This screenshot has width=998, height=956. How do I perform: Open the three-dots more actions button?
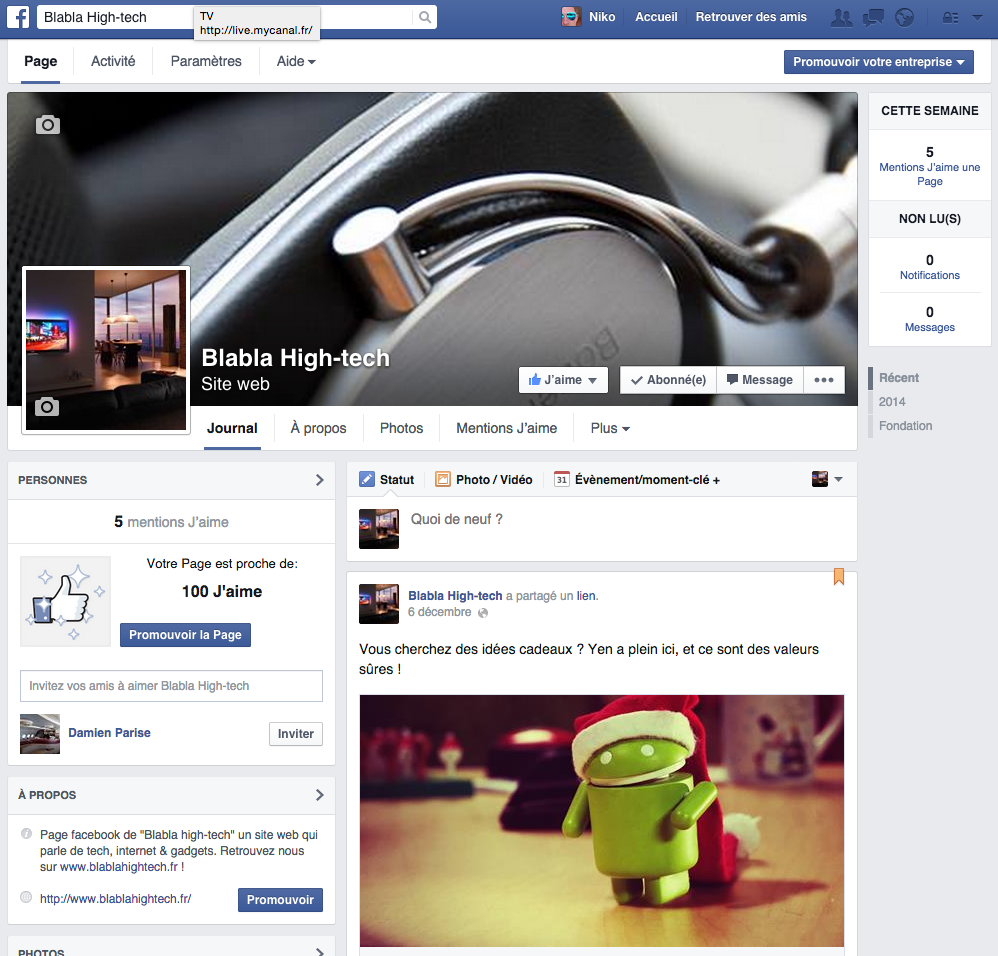click(824, 380)
